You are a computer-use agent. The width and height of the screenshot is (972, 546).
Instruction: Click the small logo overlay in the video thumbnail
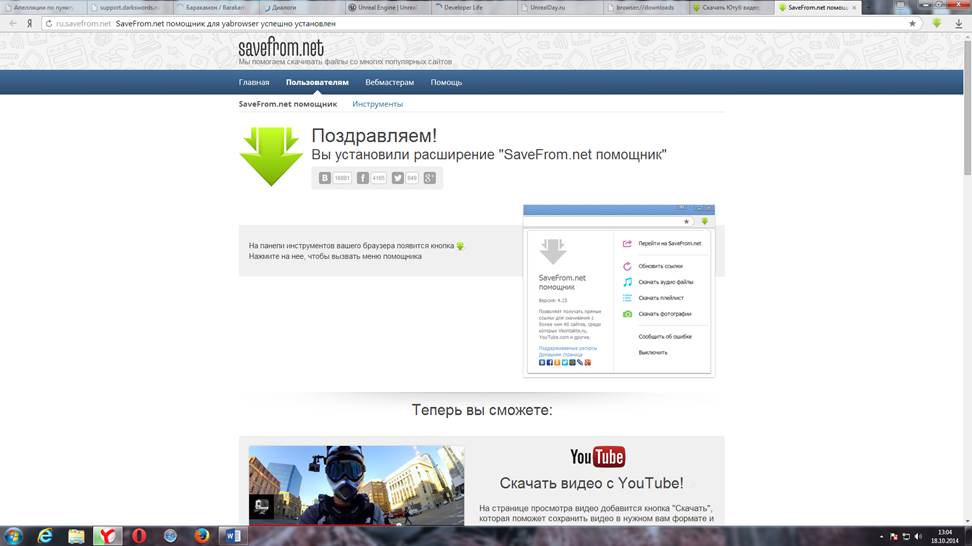[x=262, y=506]
